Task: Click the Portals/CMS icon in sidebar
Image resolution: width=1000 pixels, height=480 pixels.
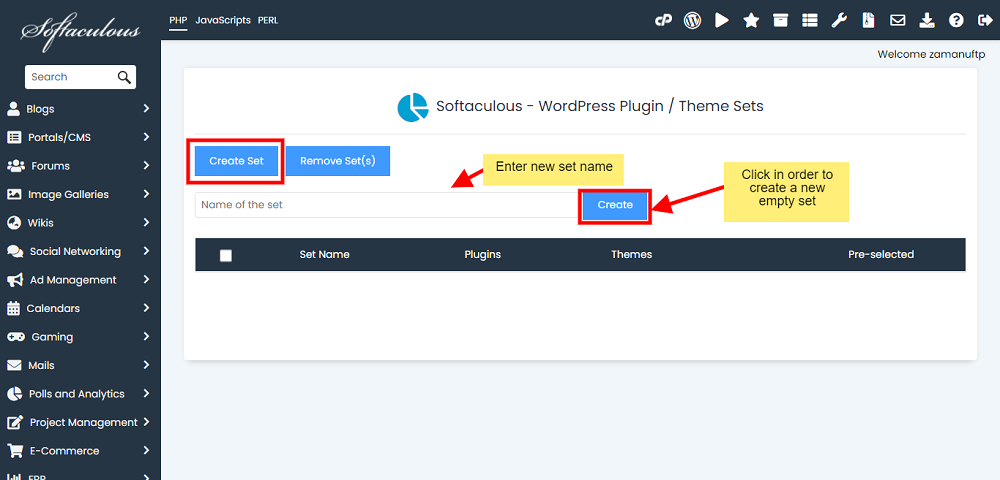Action: point(14,137)
